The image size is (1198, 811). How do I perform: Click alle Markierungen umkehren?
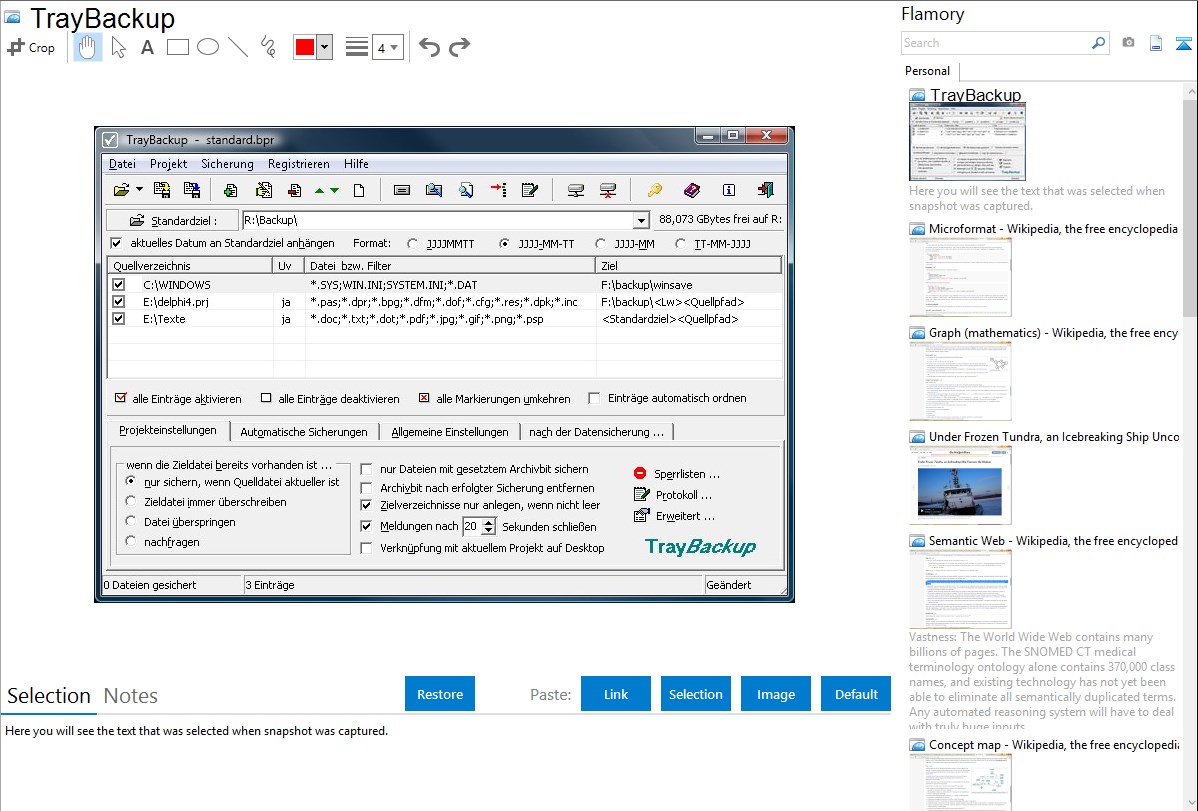494,398
